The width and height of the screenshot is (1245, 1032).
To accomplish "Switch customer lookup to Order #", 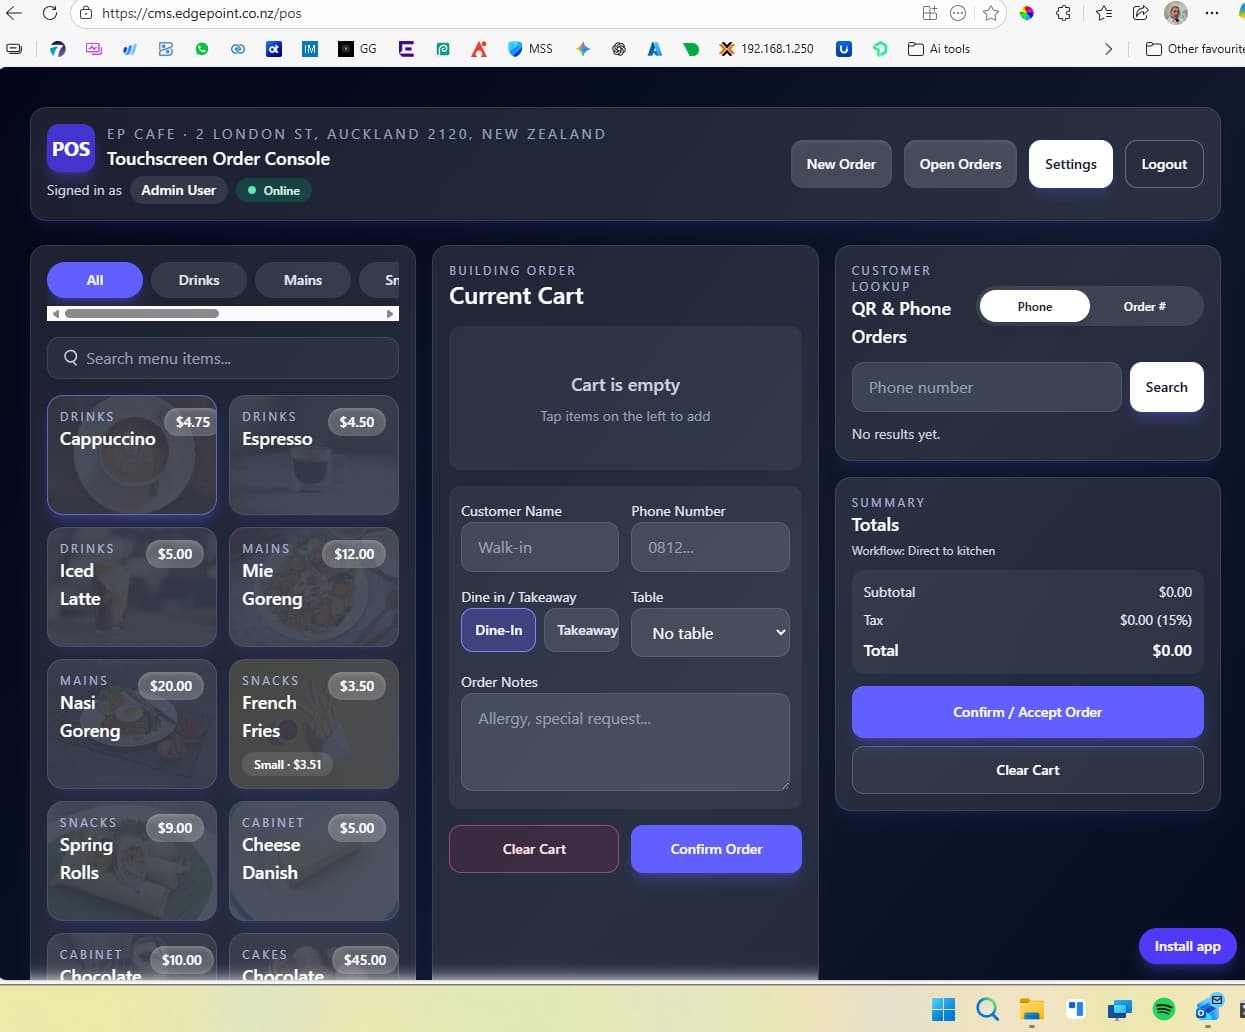I will (1144, 307).
